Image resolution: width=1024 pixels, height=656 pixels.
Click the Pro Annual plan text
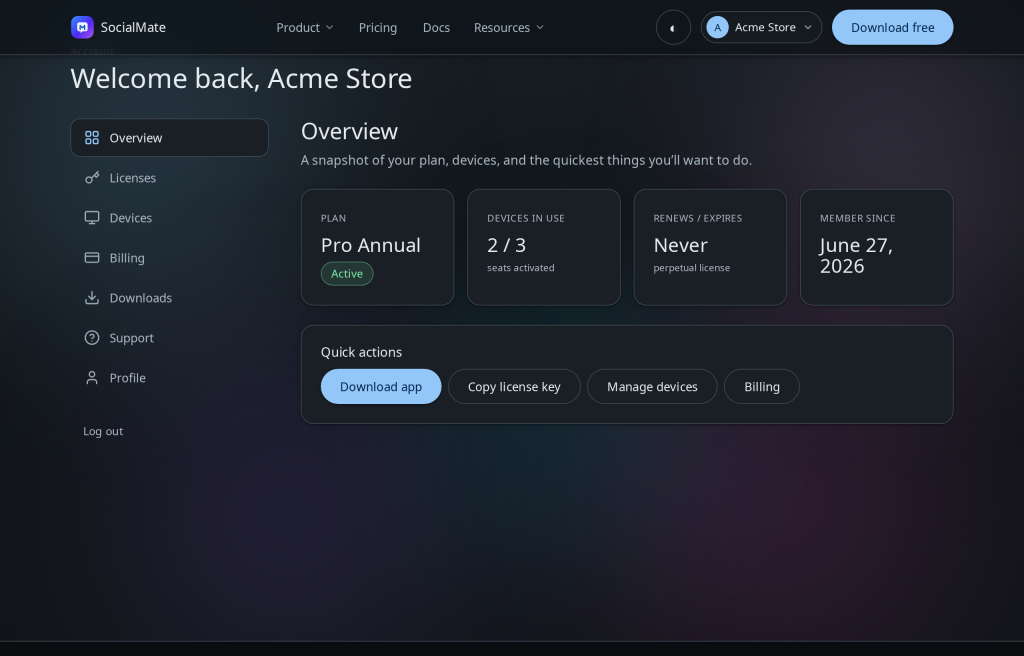pyautogui.click(x=370, y=245)
